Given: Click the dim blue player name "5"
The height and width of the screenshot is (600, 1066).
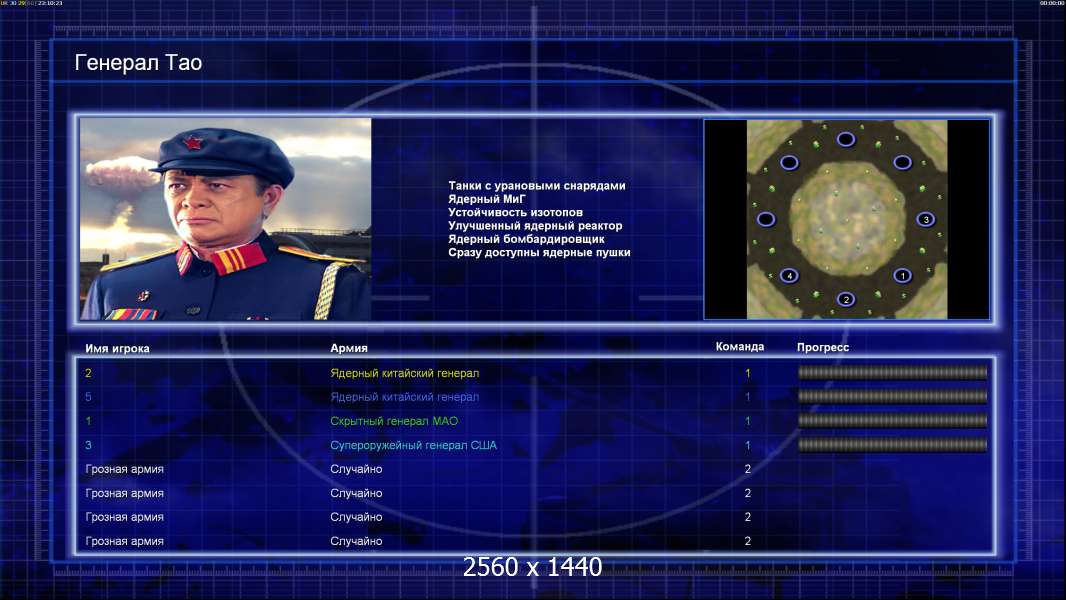Looking at the screenshot, I should click(x=88, y=397).
